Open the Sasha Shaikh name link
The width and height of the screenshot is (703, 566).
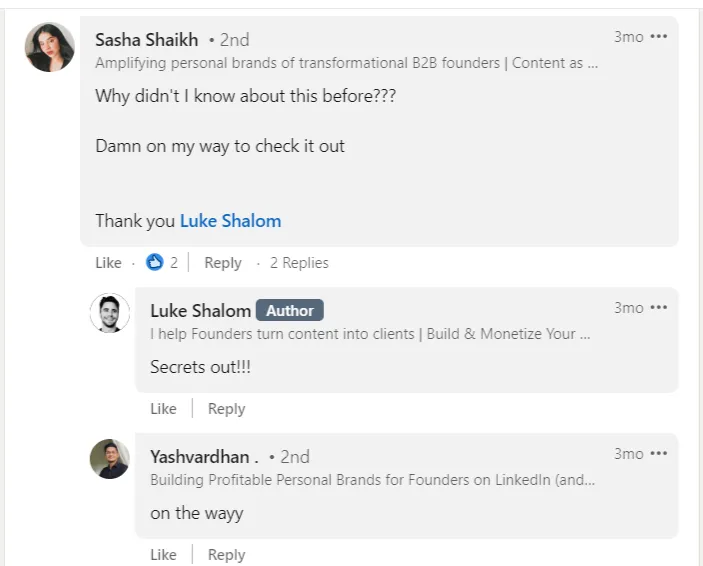(146, 40)
